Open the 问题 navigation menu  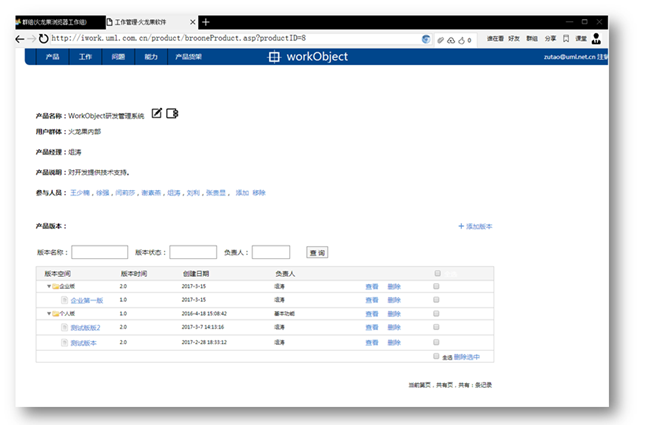click(118, 57)
